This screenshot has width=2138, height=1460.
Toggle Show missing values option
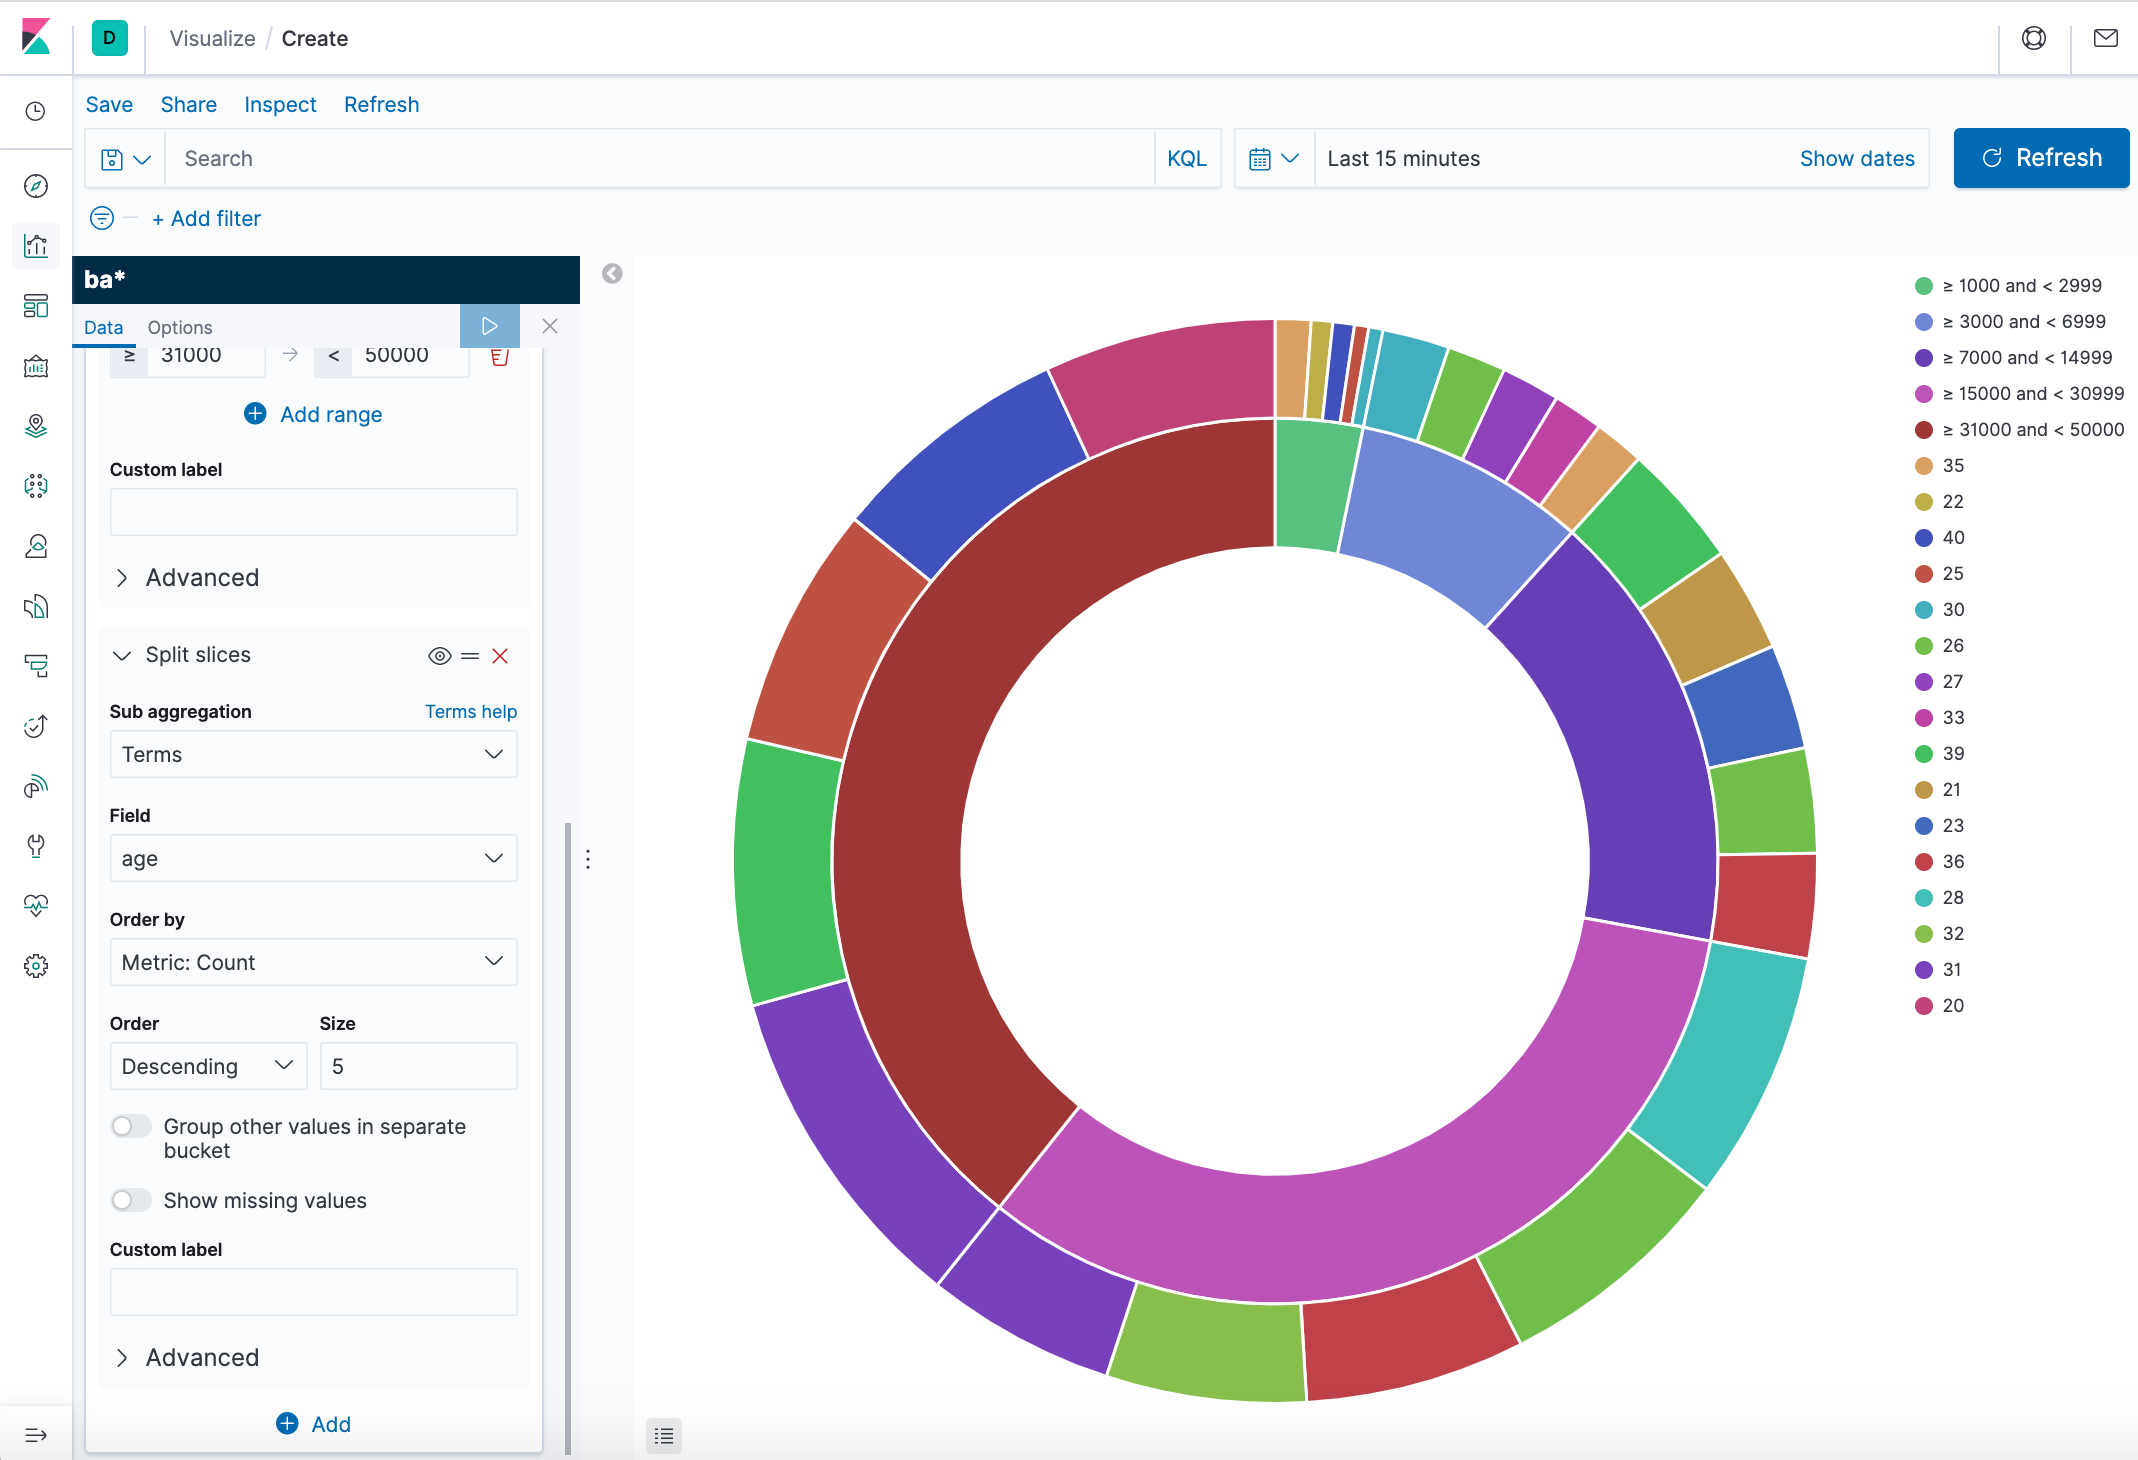(x=128, y=1199)
